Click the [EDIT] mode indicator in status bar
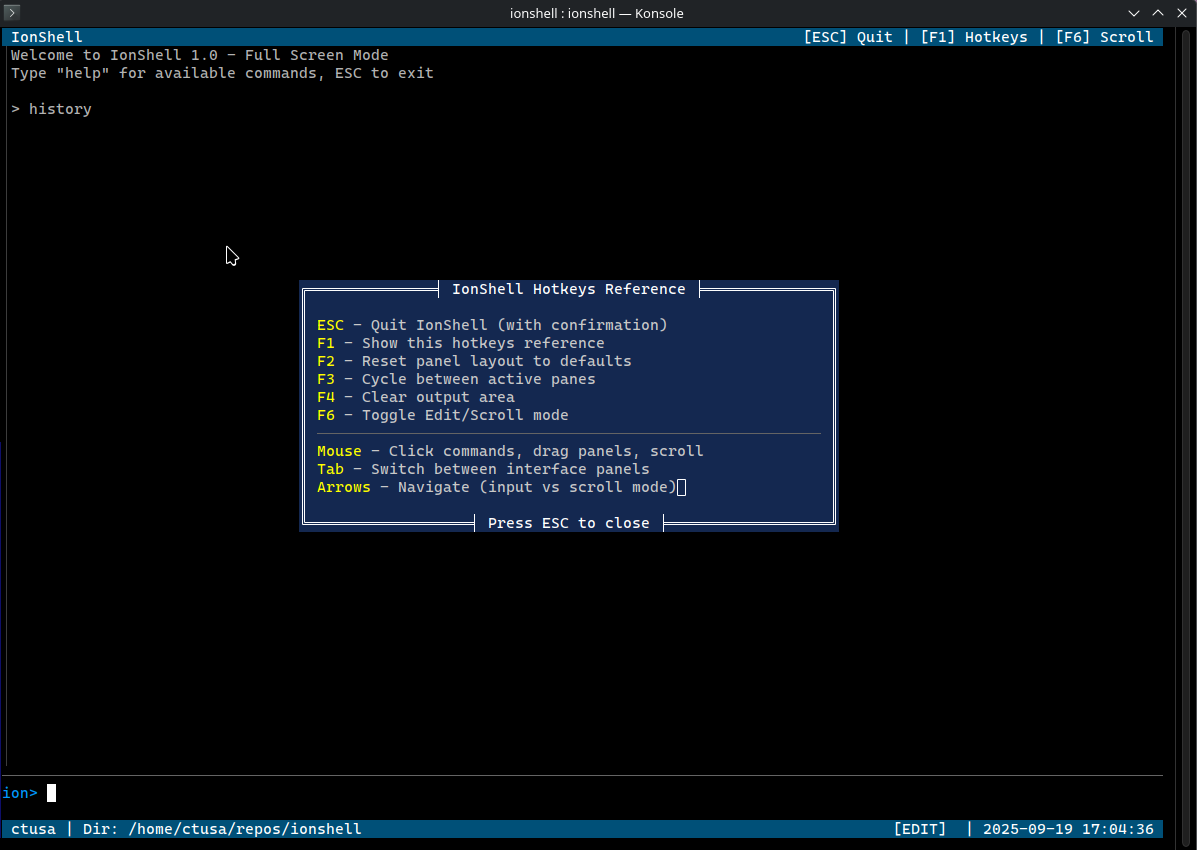Viewport: 1197px width, 850px height. point(919,829)
